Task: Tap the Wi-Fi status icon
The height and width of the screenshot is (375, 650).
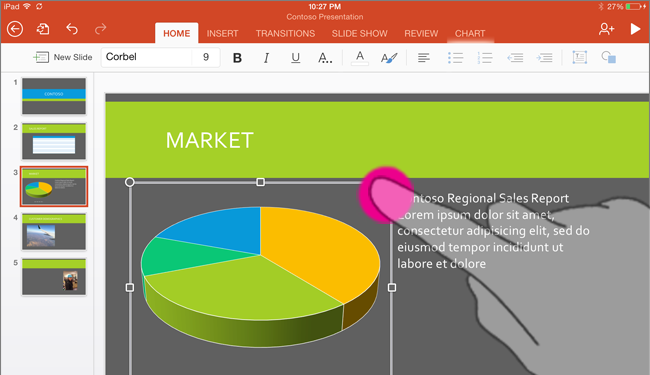Action: pyautogui.click(x=27, y=6)
